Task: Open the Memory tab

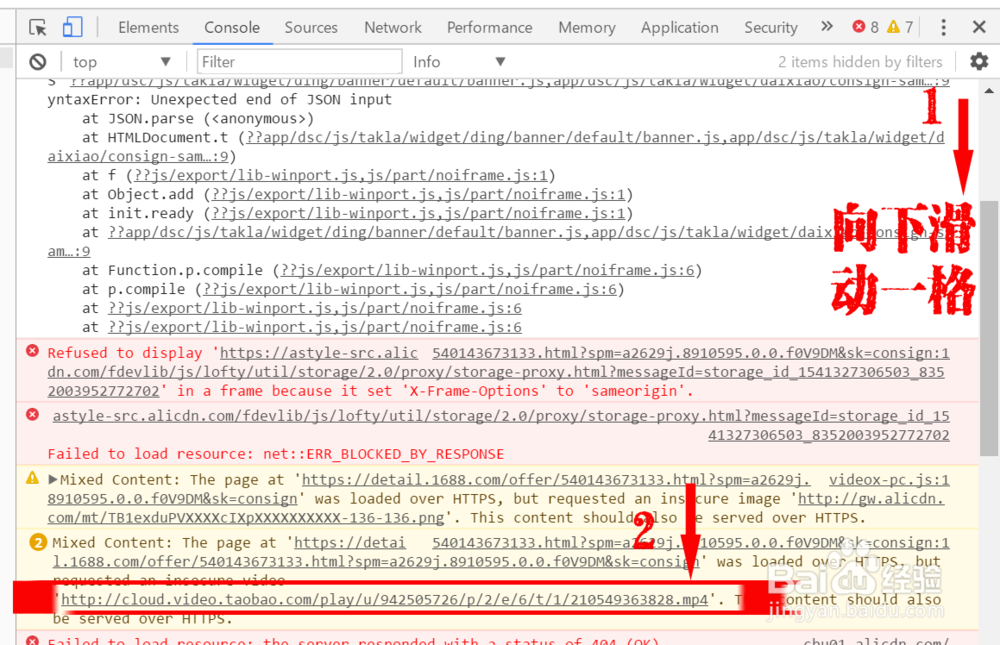Action: tap(587, 27)
